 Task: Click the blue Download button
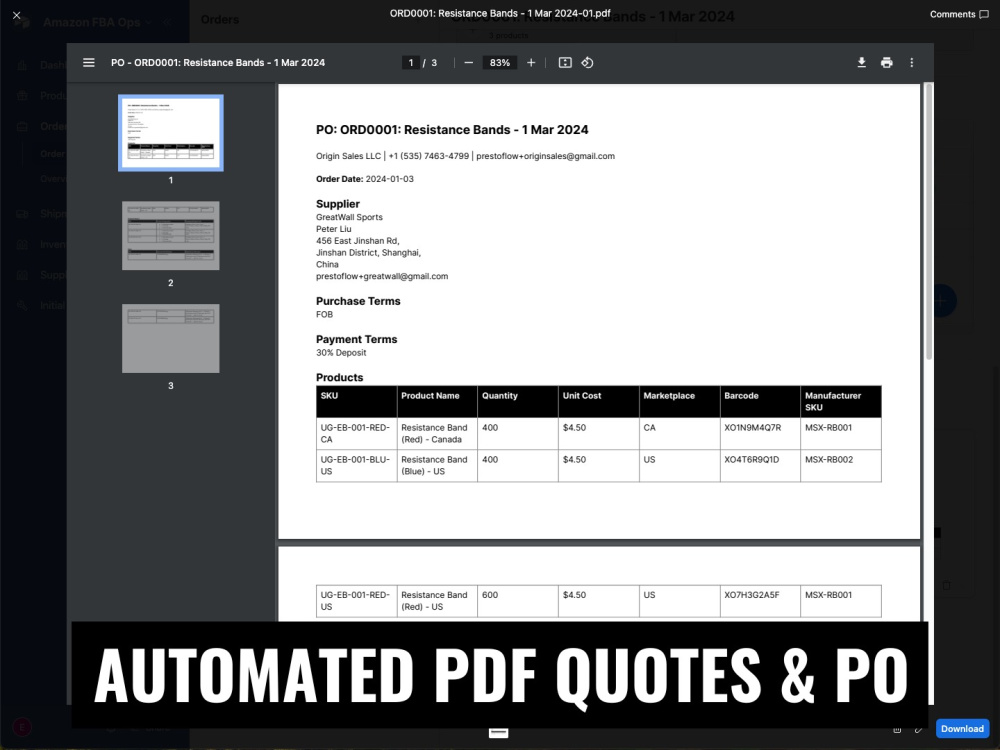[962, 728]
